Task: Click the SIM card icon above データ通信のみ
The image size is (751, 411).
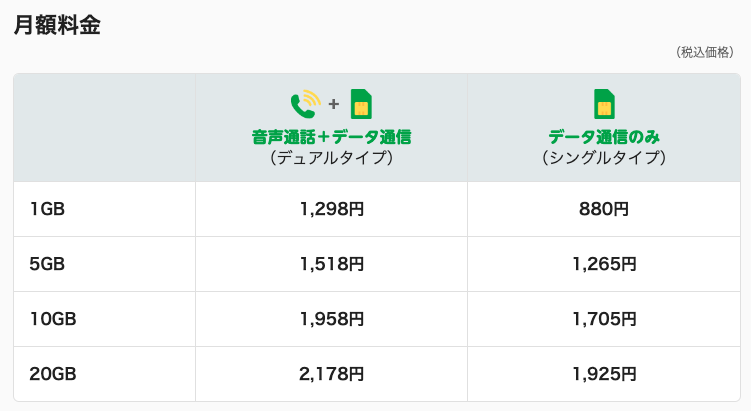Action: (x=604, y=104)
